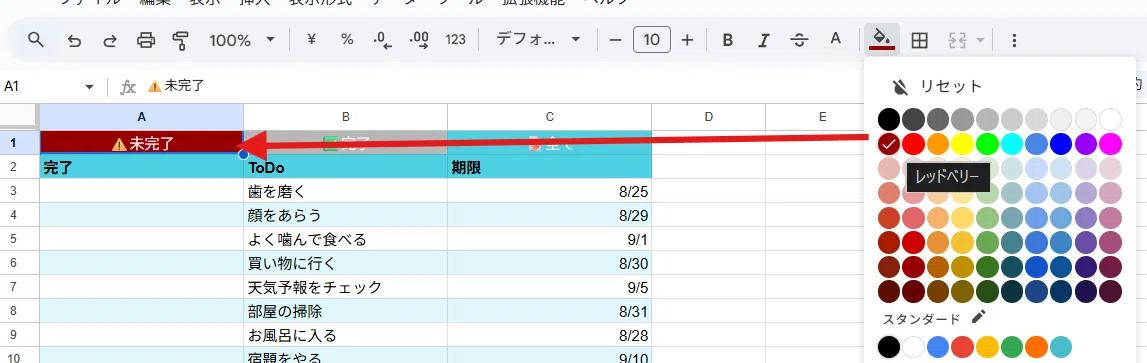Select row 1 header
The image size is (1147, 363).
(x=19, y=143)
